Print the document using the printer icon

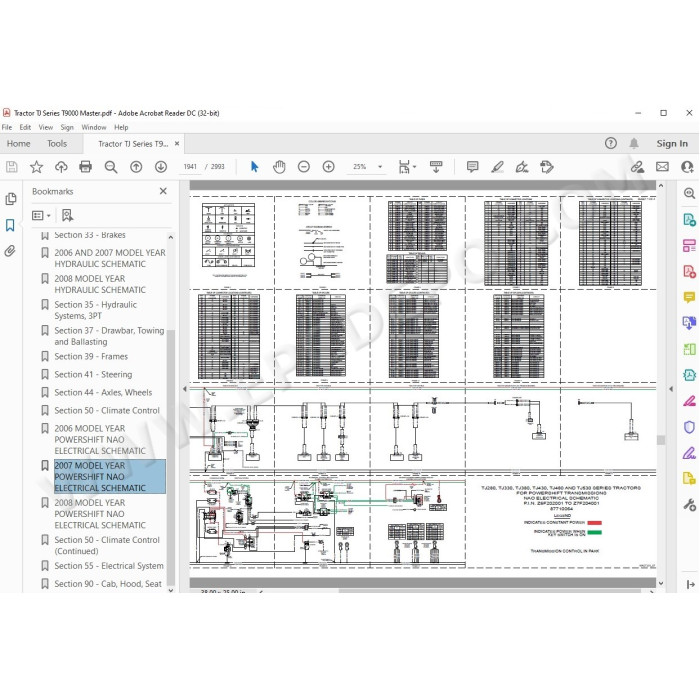point(85,167)
